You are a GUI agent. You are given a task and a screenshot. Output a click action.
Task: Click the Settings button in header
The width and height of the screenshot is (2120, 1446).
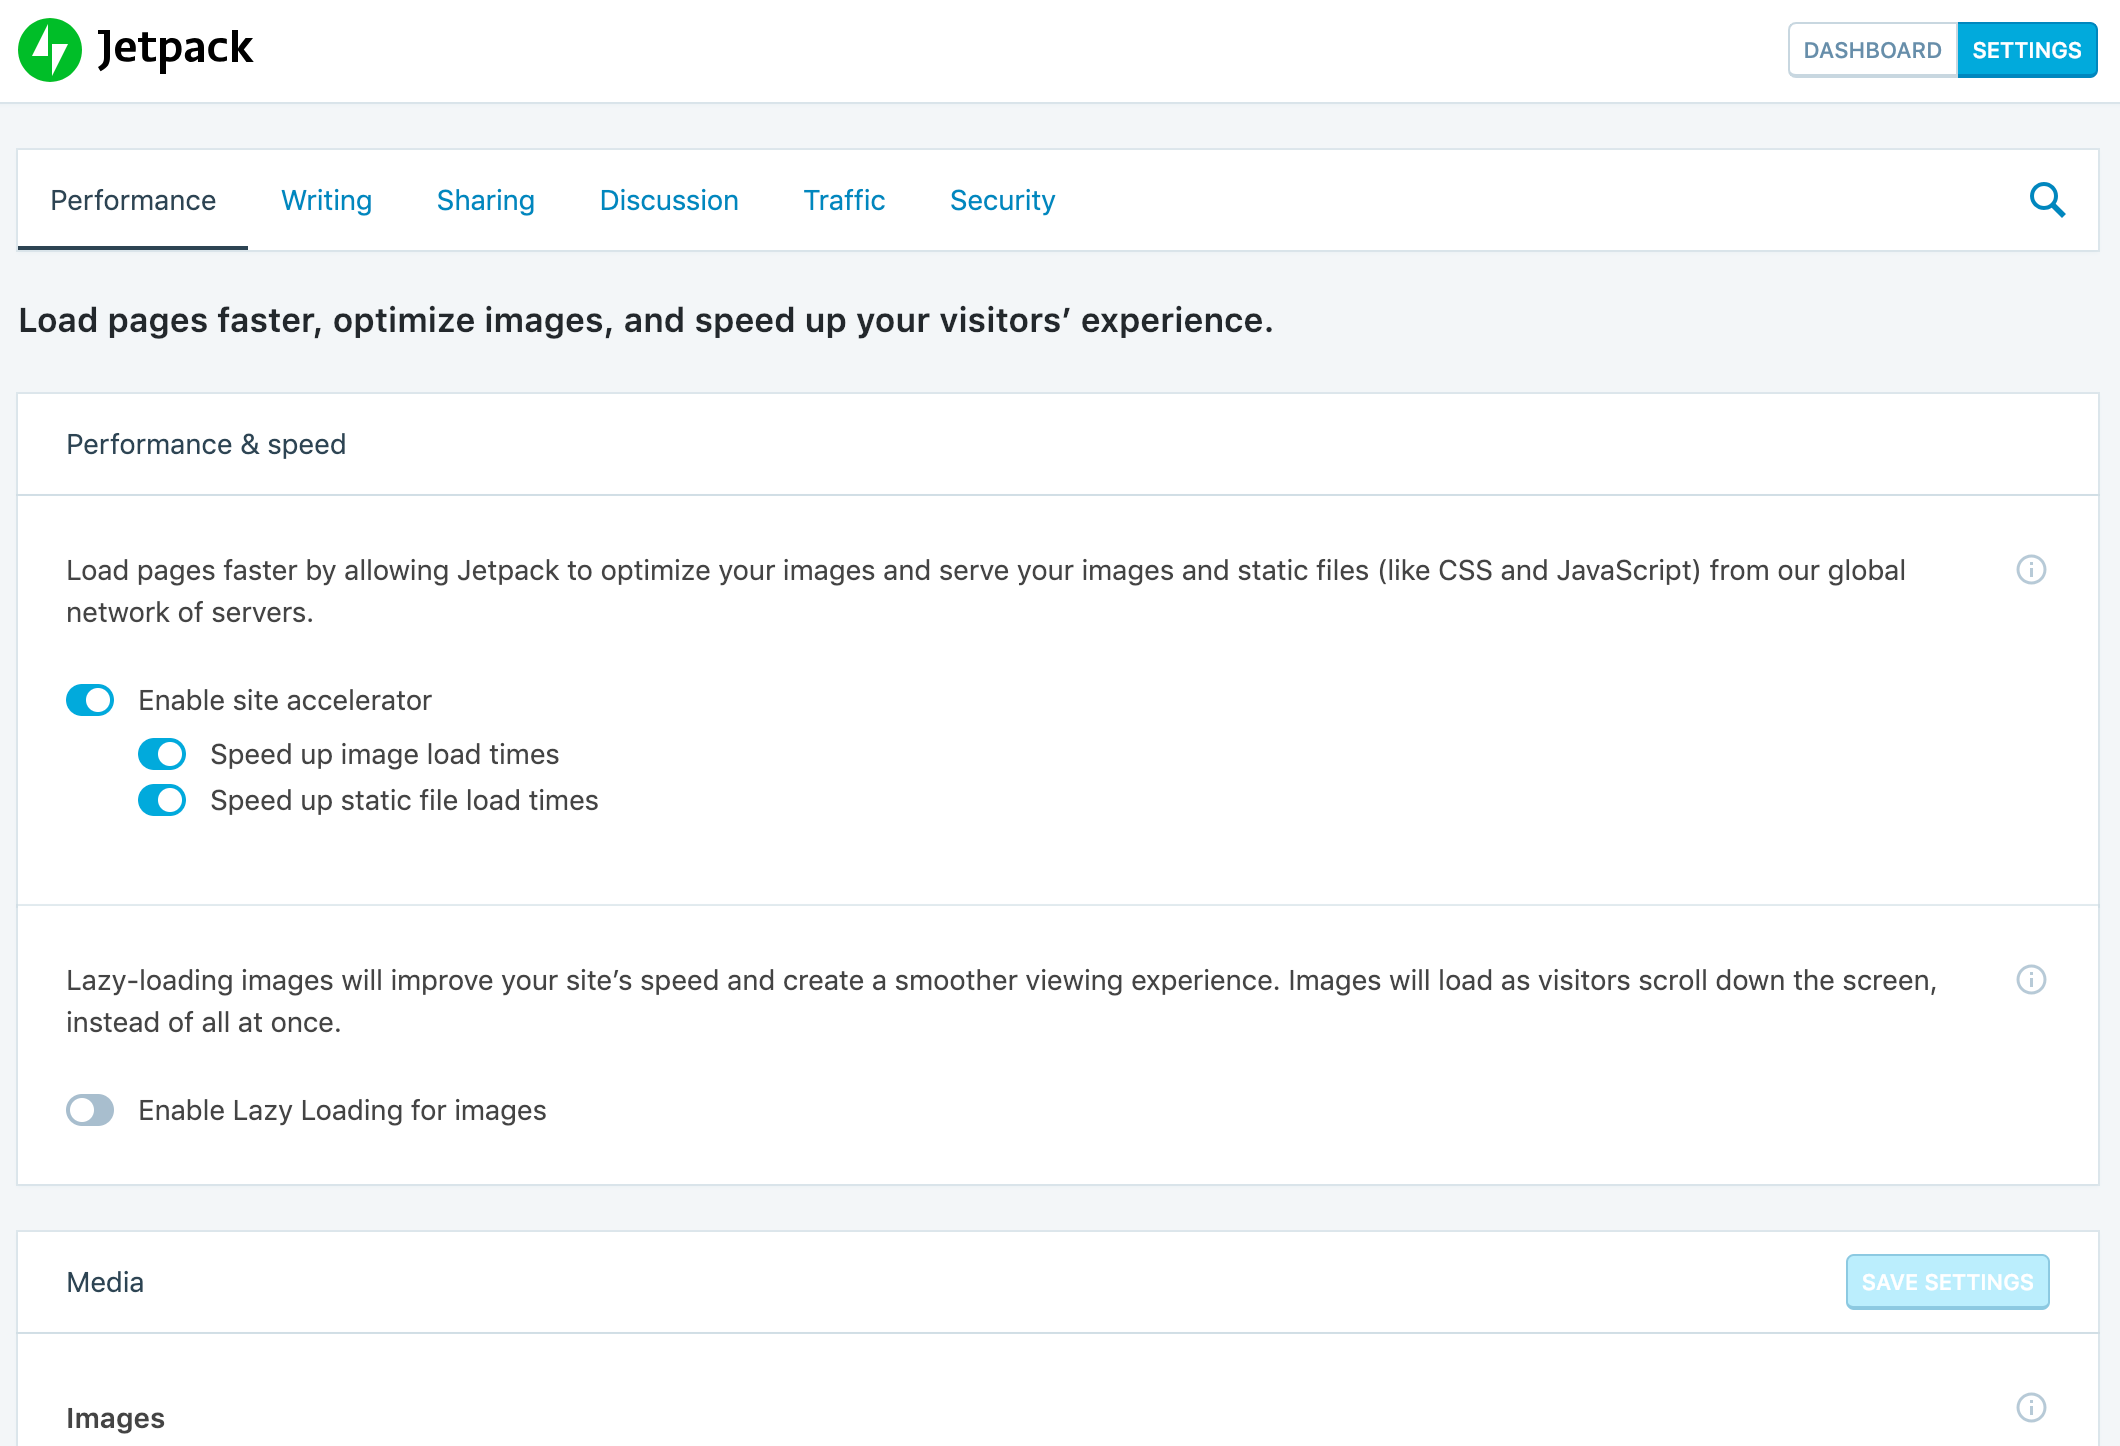pyautogui.click(x=2026, y=50)
